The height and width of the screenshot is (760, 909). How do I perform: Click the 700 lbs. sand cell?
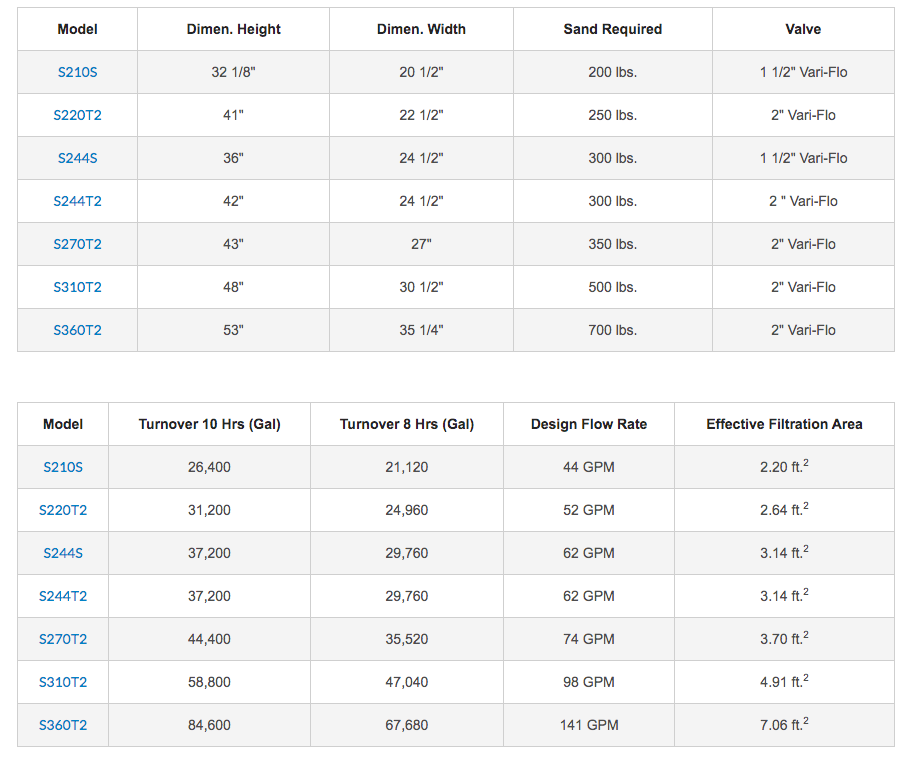click(612, 330)
